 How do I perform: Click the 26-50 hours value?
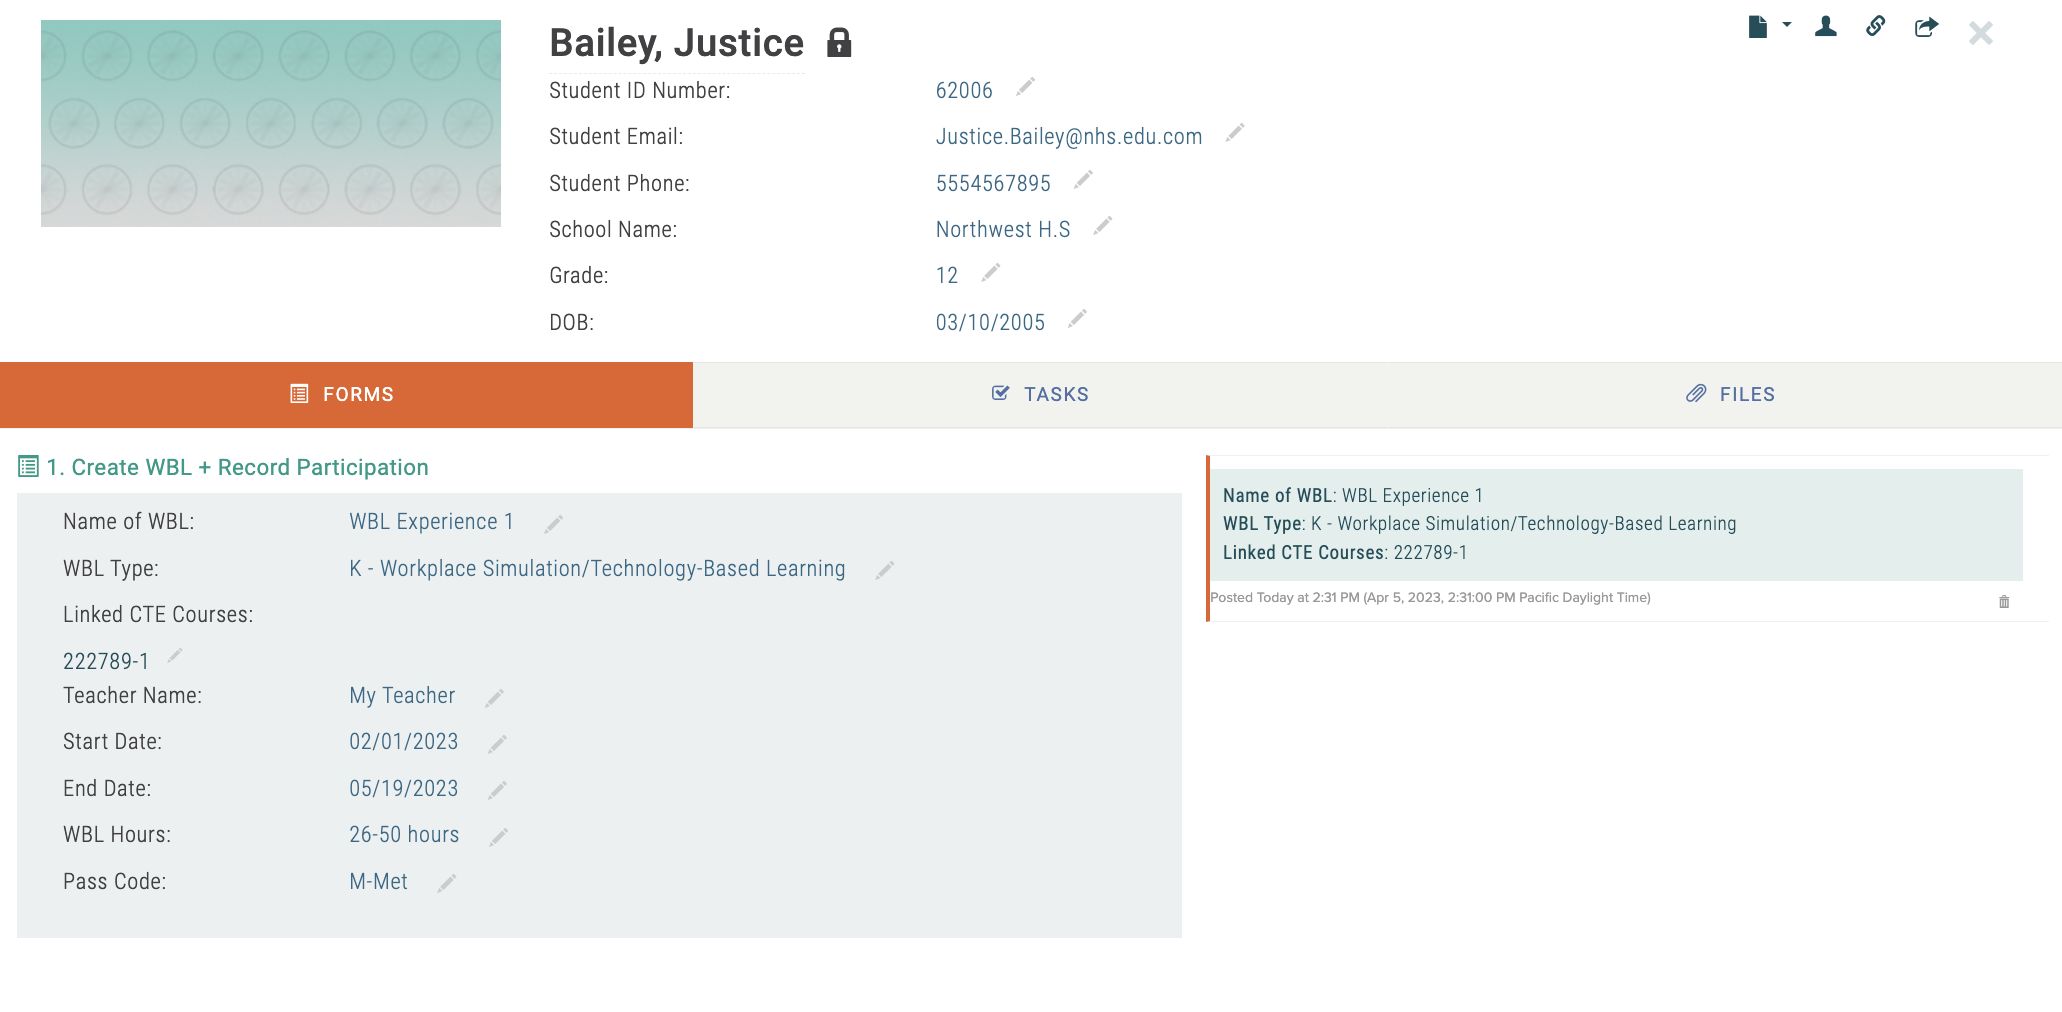click(404, 835)
